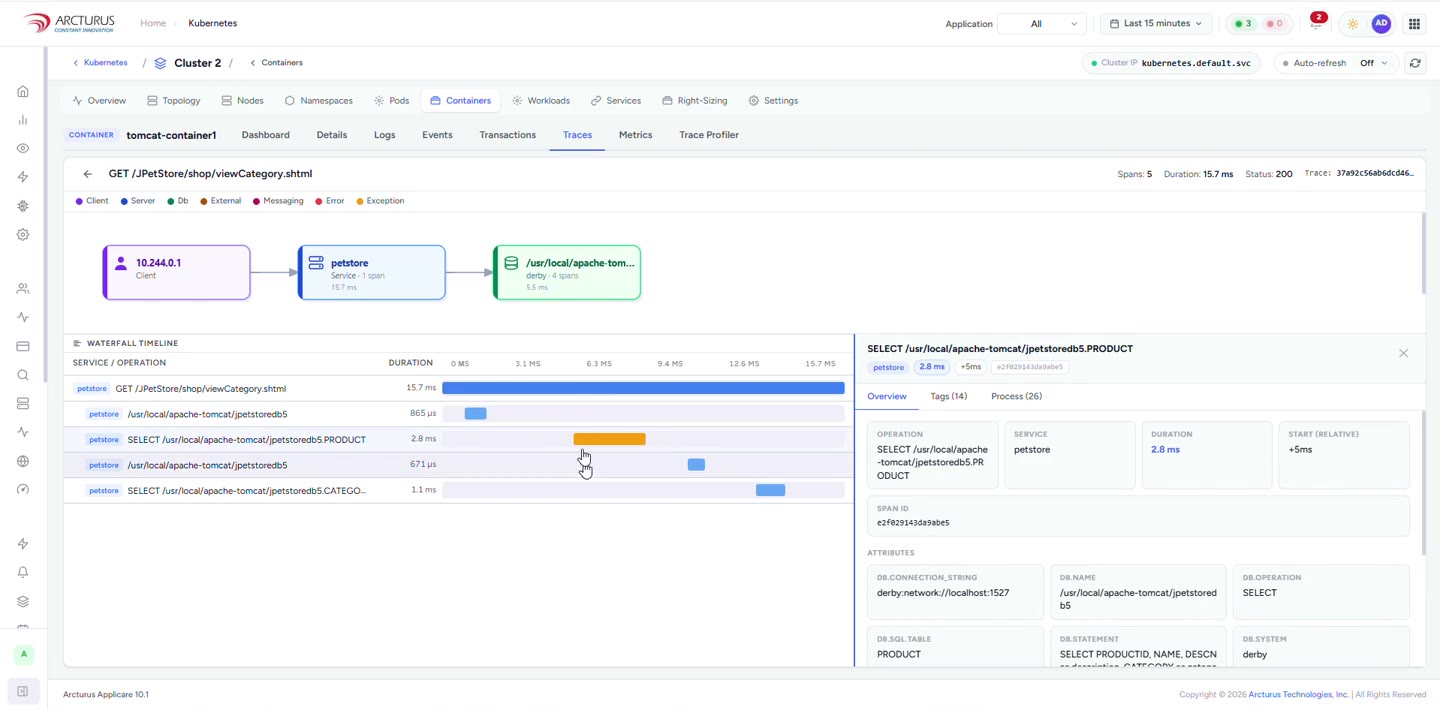Open the credit card icon in sidebar
This screenshot has width=1440, height=710.
click(x=23, y=346)
